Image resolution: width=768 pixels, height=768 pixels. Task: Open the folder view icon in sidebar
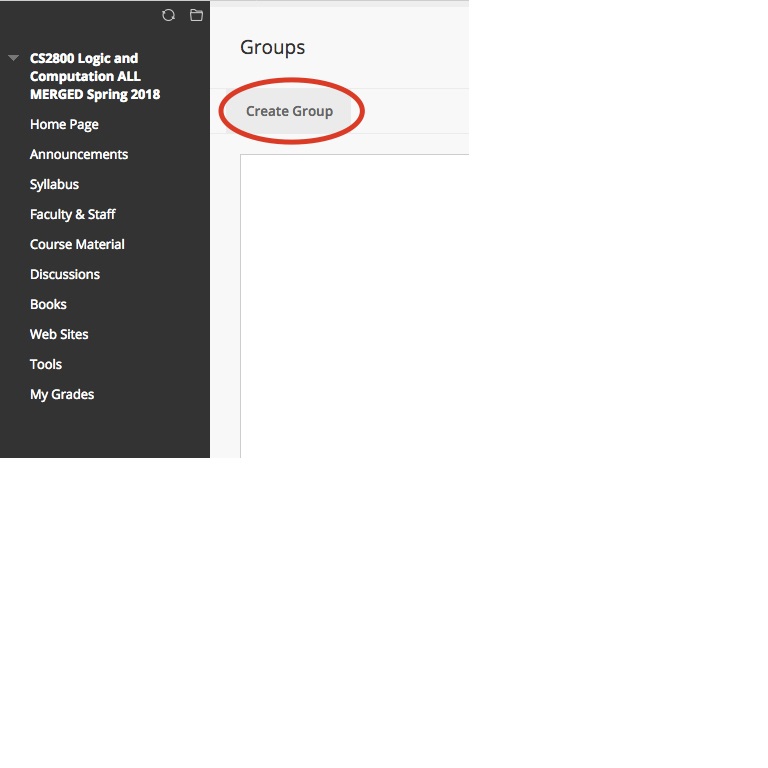196,15
